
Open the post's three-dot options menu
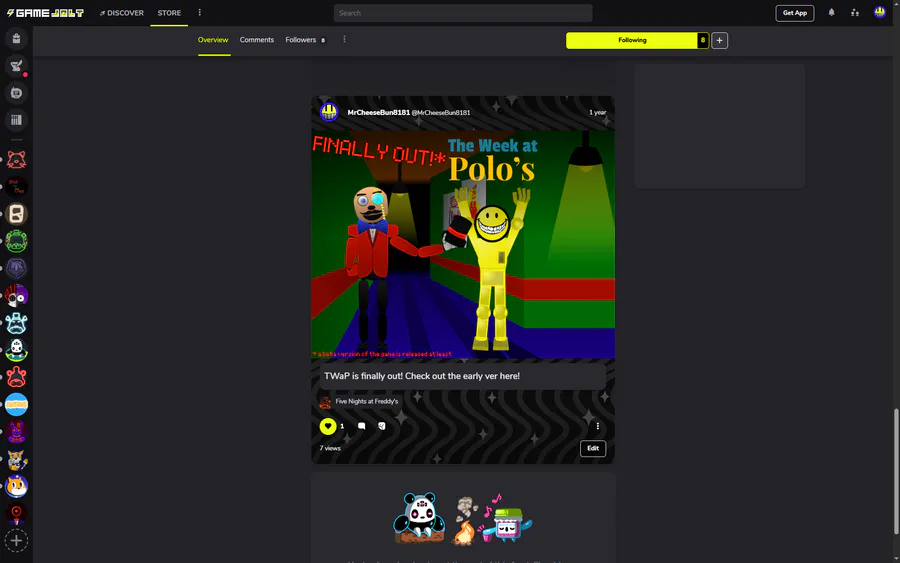598,426
